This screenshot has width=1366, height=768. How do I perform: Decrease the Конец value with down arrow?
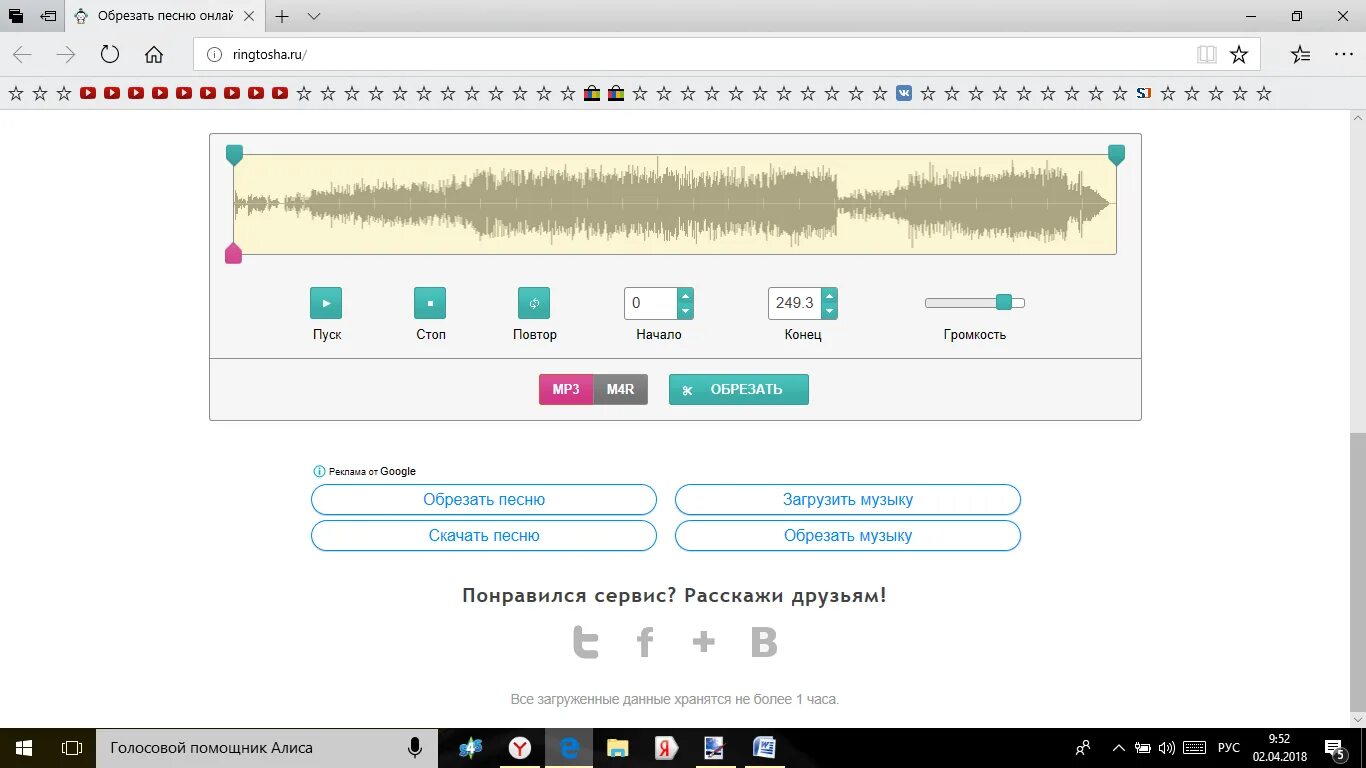830,311
